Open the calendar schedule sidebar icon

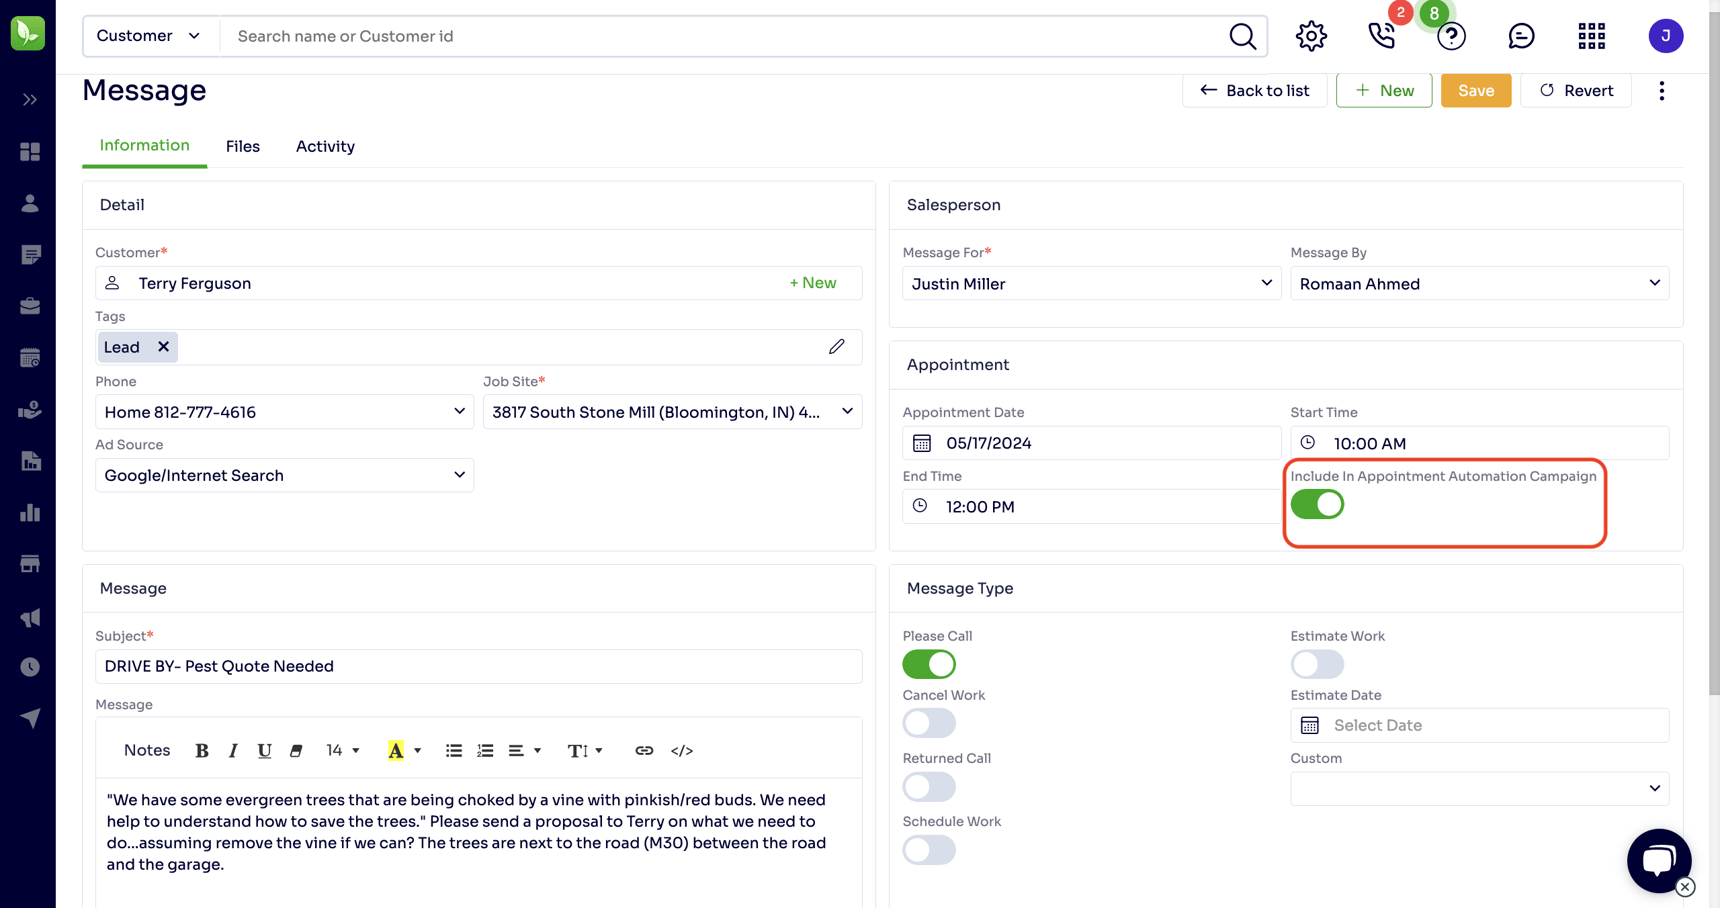(x=29, y=357)
